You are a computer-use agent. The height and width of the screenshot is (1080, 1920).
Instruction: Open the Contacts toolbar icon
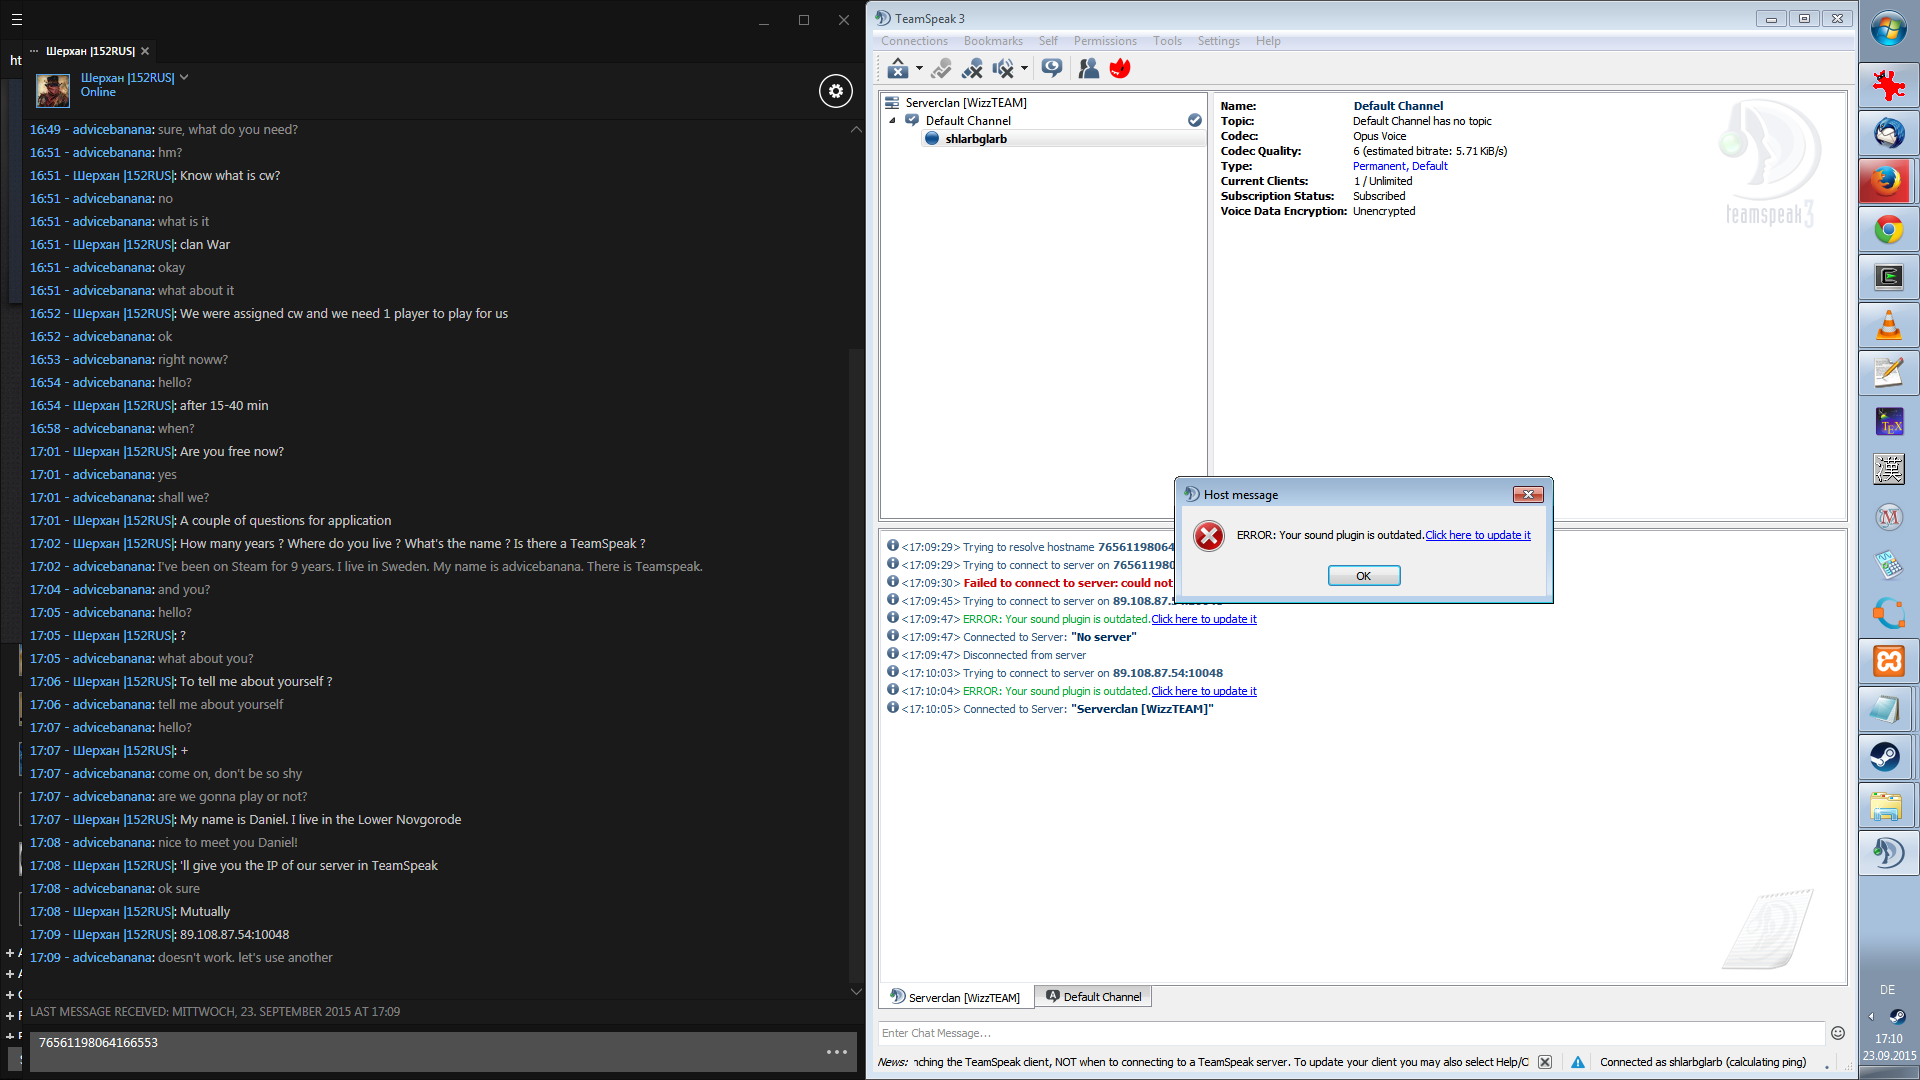pos(1088,68)
